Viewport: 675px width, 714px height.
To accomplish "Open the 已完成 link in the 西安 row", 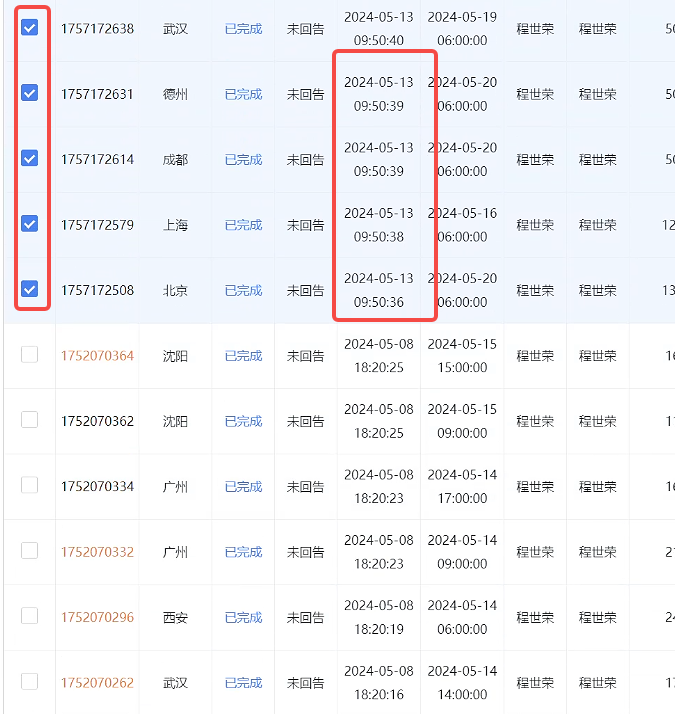I will (244, 617).
